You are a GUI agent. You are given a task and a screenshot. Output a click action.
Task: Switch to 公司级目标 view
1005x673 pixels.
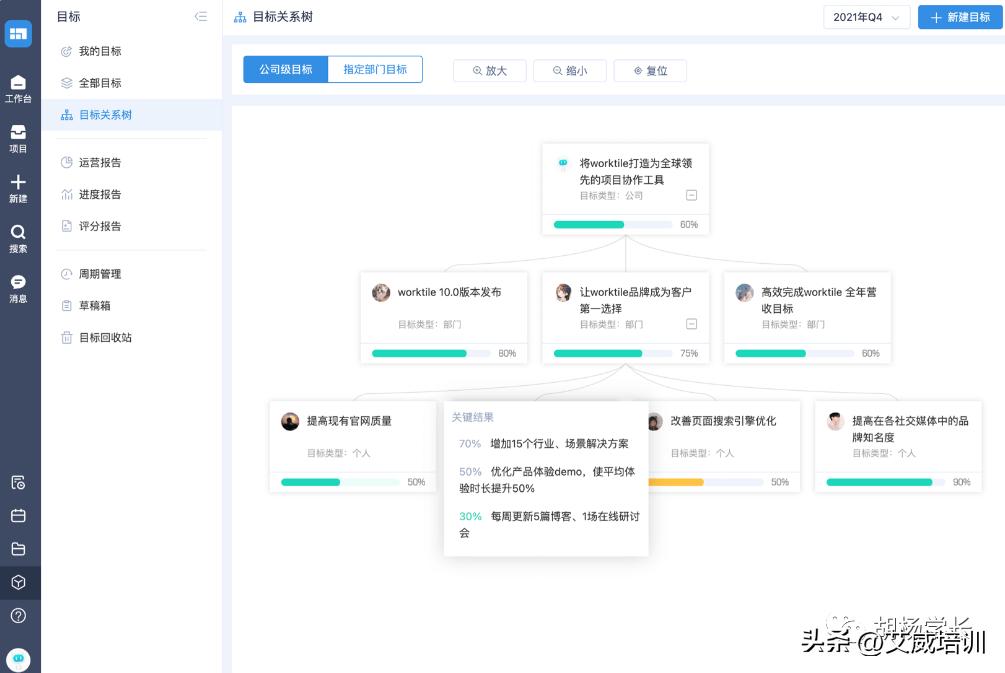[286, 70]
